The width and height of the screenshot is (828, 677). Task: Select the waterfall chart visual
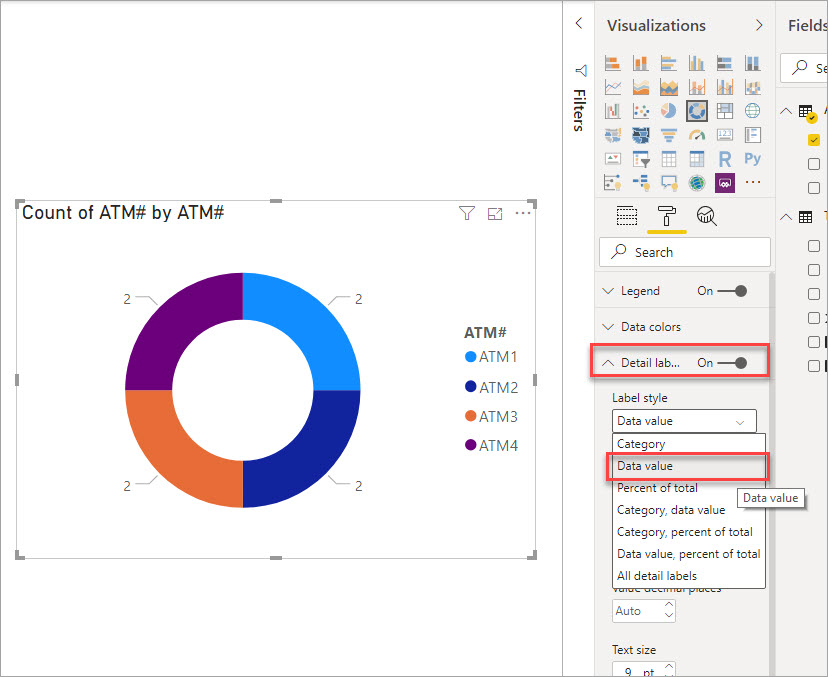pos(613,111)
